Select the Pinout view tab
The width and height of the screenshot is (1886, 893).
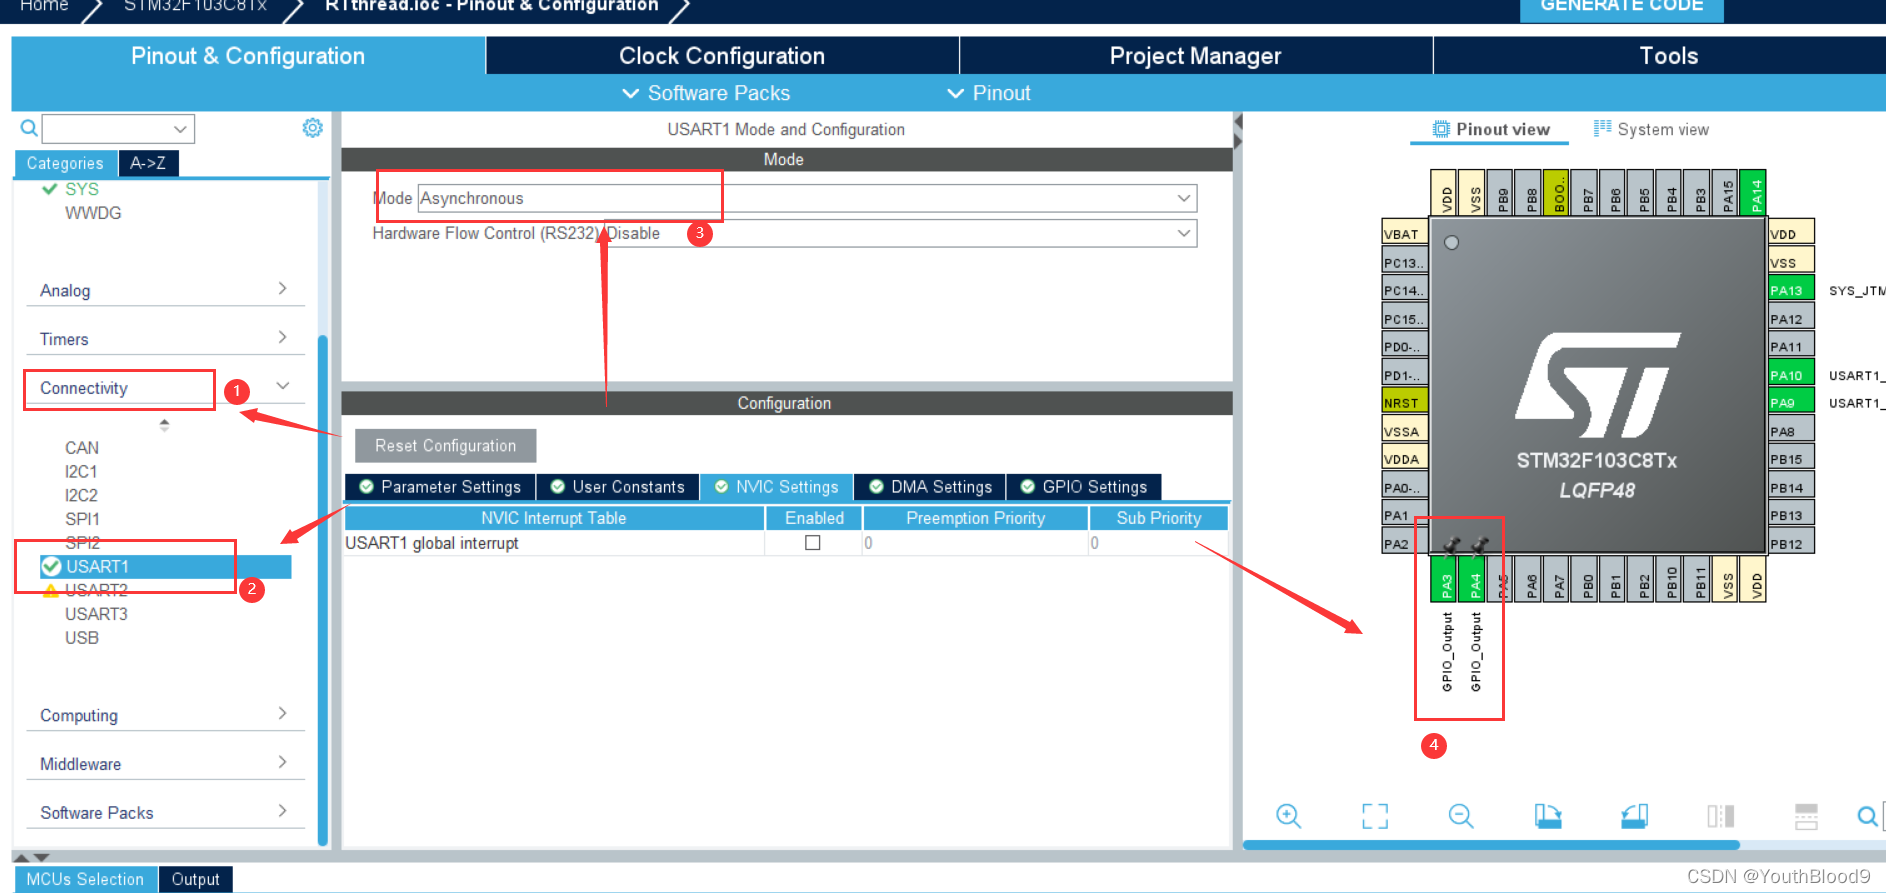[x=1490, y=129]
